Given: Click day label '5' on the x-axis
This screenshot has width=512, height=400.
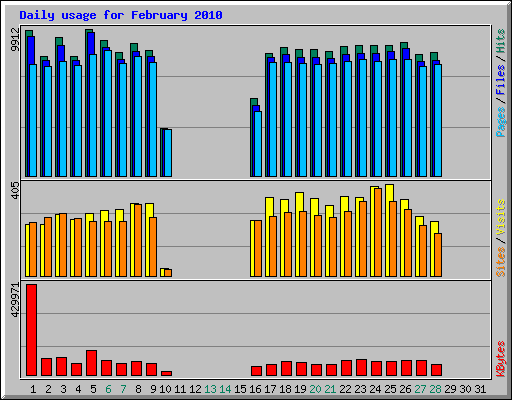Looking at the screenshot, I should 93,389.
